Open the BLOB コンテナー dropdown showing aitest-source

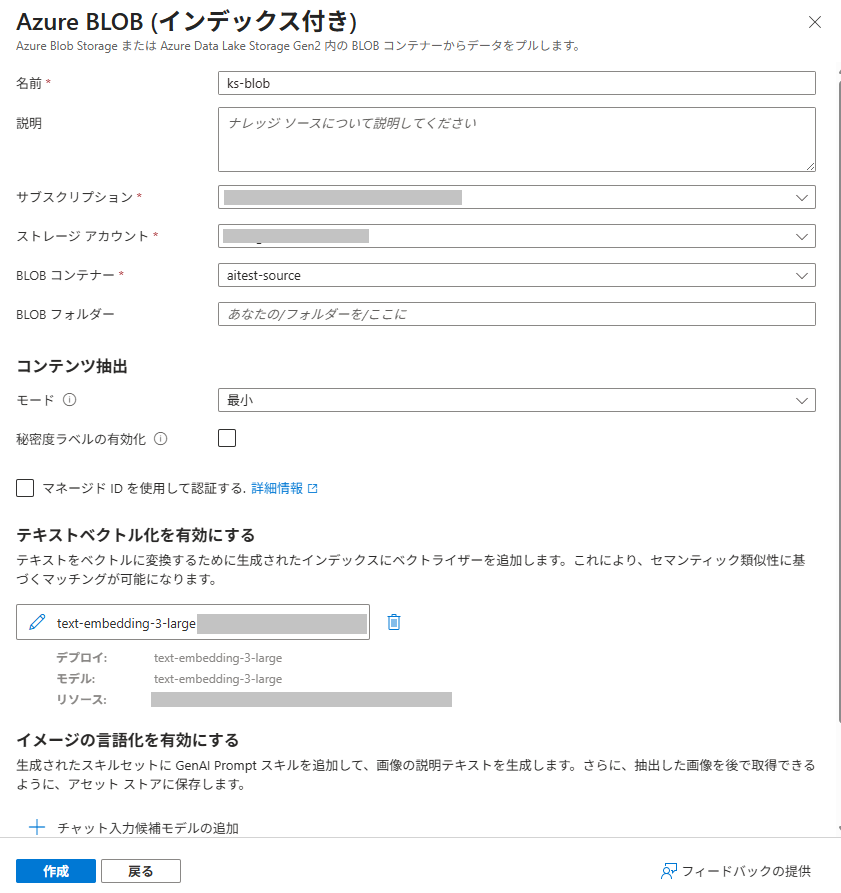tap(516, 275)
